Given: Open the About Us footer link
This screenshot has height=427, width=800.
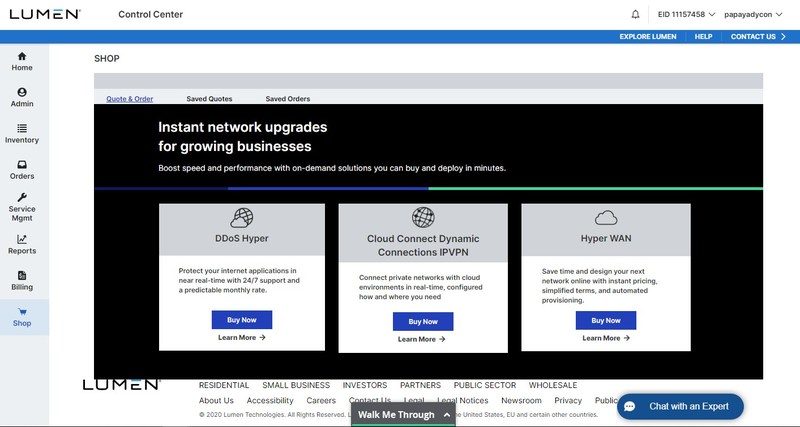Looking at the screenshot, I should tap(216, 400).
